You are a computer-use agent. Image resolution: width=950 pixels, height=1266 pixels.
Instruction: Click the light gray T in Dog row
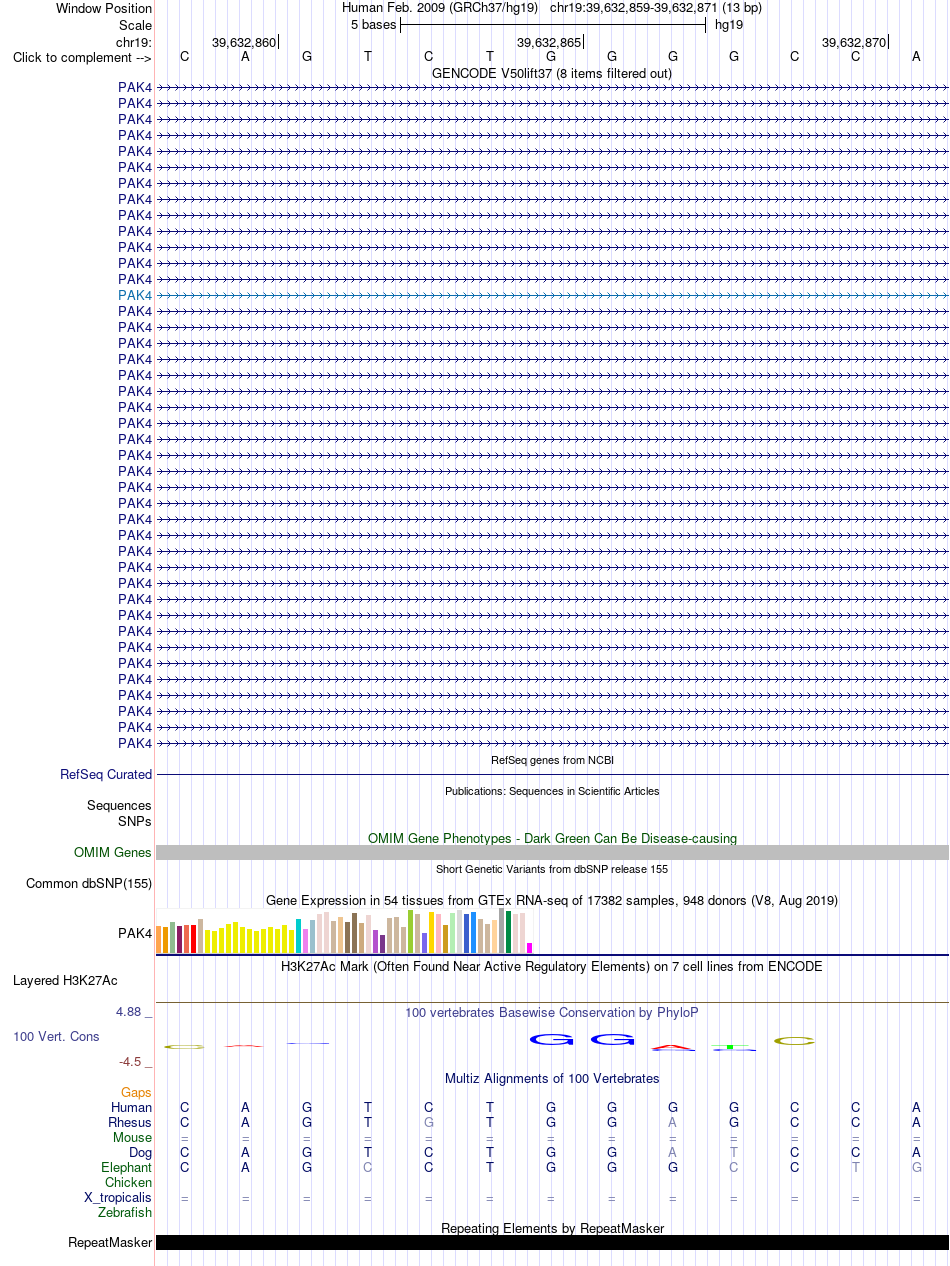pos(734,1152)
